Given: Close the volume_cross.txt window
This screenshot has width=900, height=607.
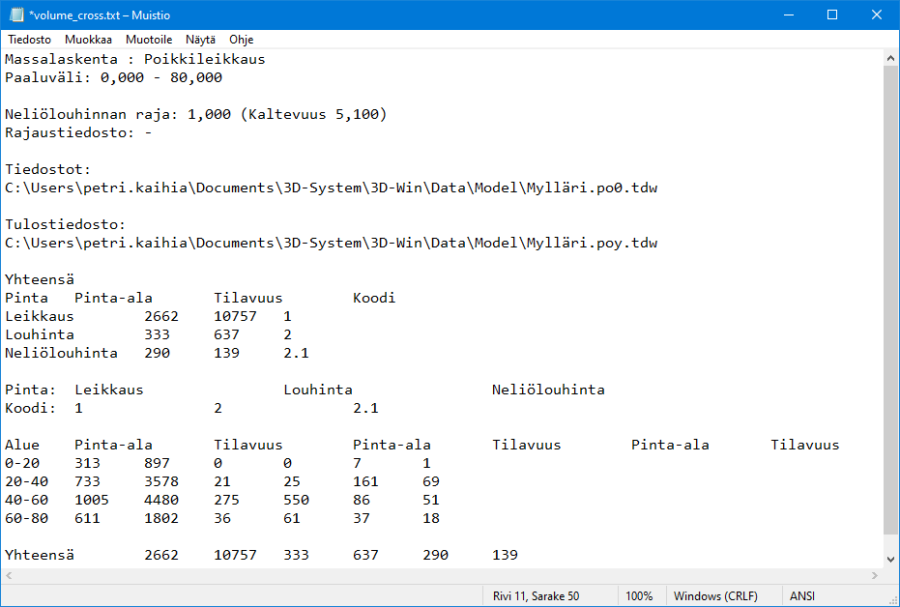Looking at the screenshot, I should [877, 15].
